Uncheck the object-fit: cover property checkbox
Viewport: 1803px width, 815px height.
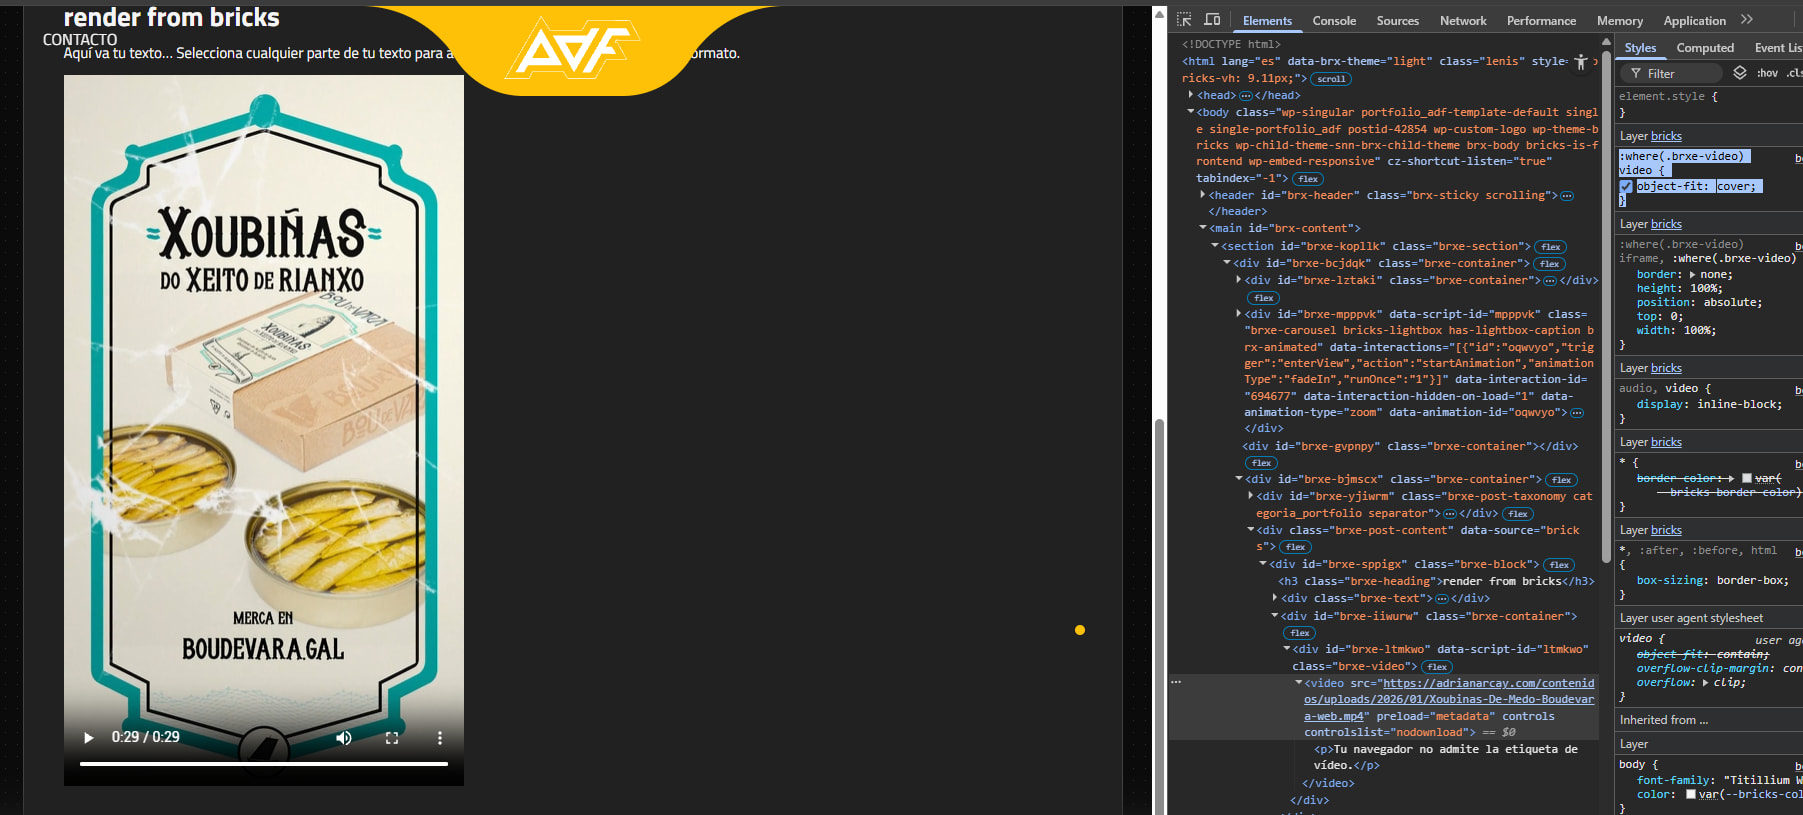(x=1626, y=187)
